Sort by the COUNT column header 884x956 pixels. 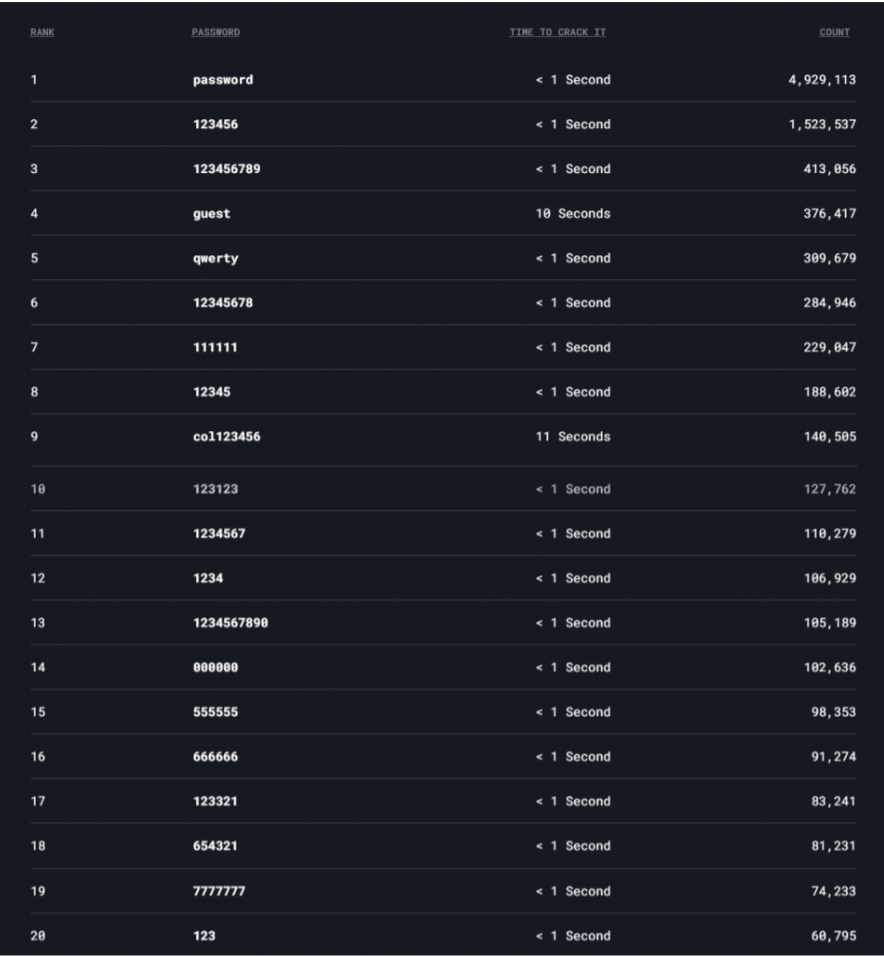click(x=834, y=32)
